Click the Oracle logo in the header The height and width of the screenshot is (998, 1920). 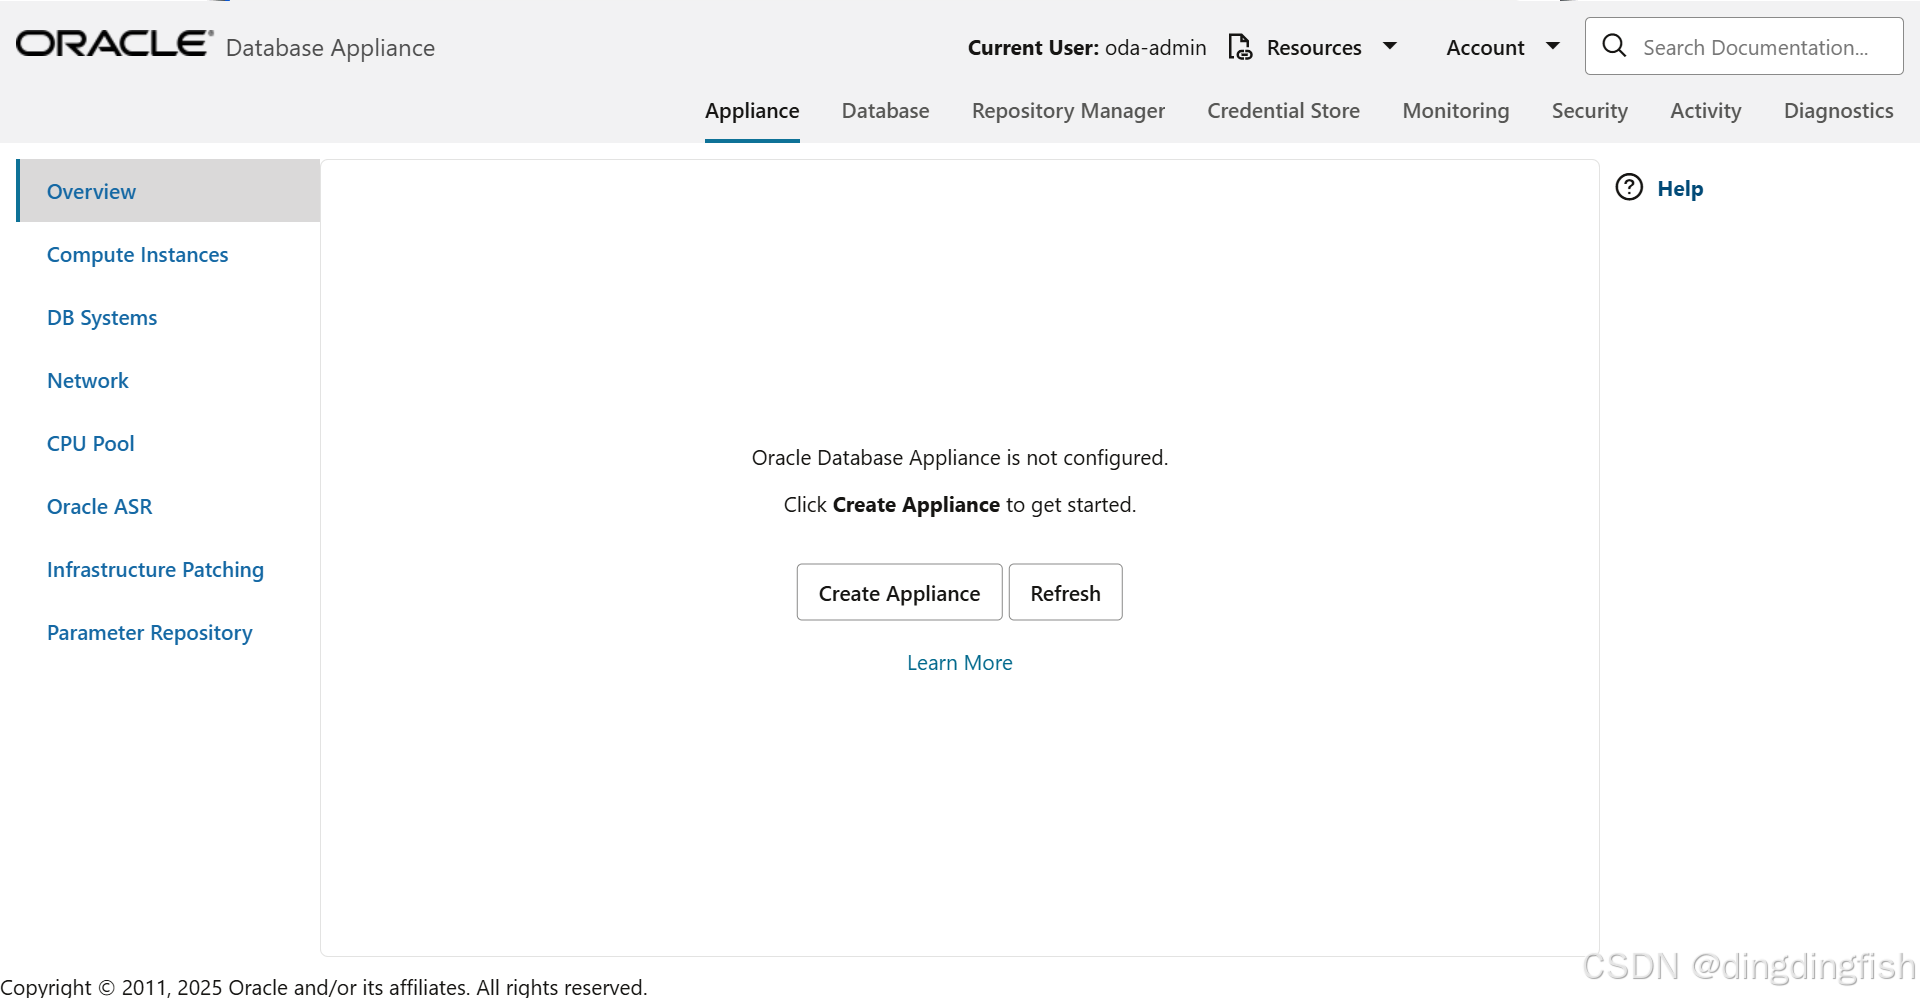tap(114, 44)
